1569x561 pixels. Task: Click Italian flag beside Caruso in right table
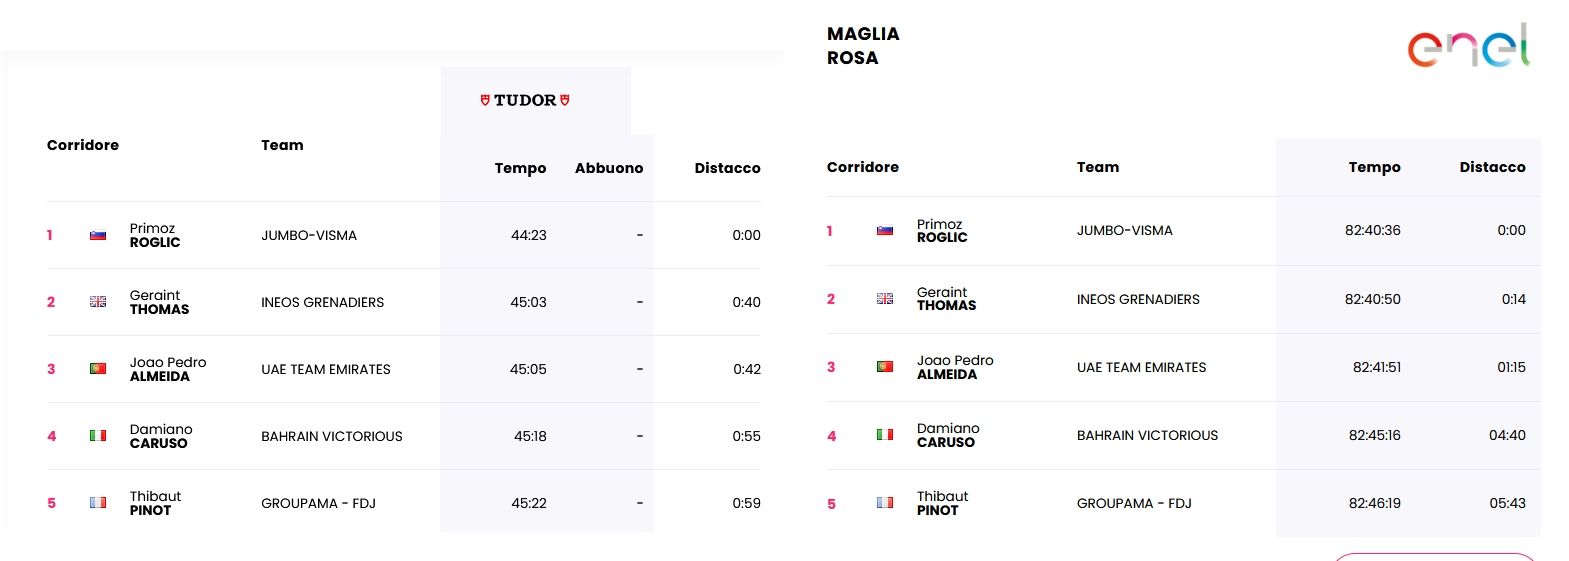(x=885, y=435)
